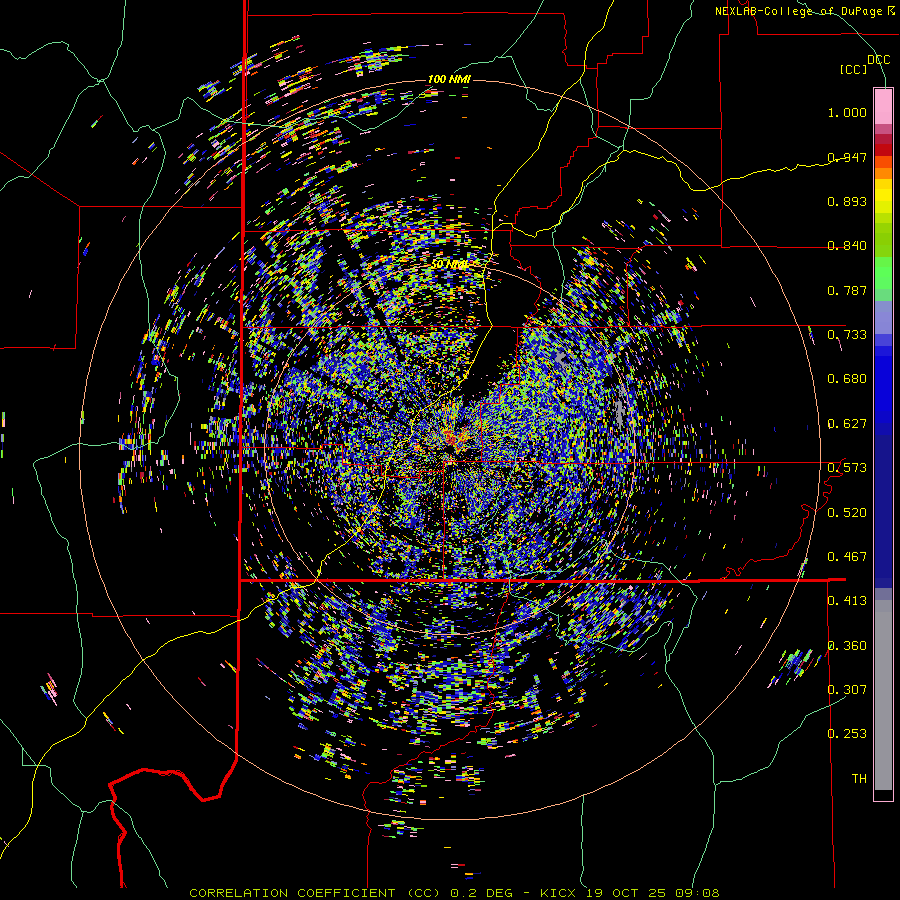Click the 0.787 scale value
This screenshot has width=900, height=900.
(x=847, y=290)
